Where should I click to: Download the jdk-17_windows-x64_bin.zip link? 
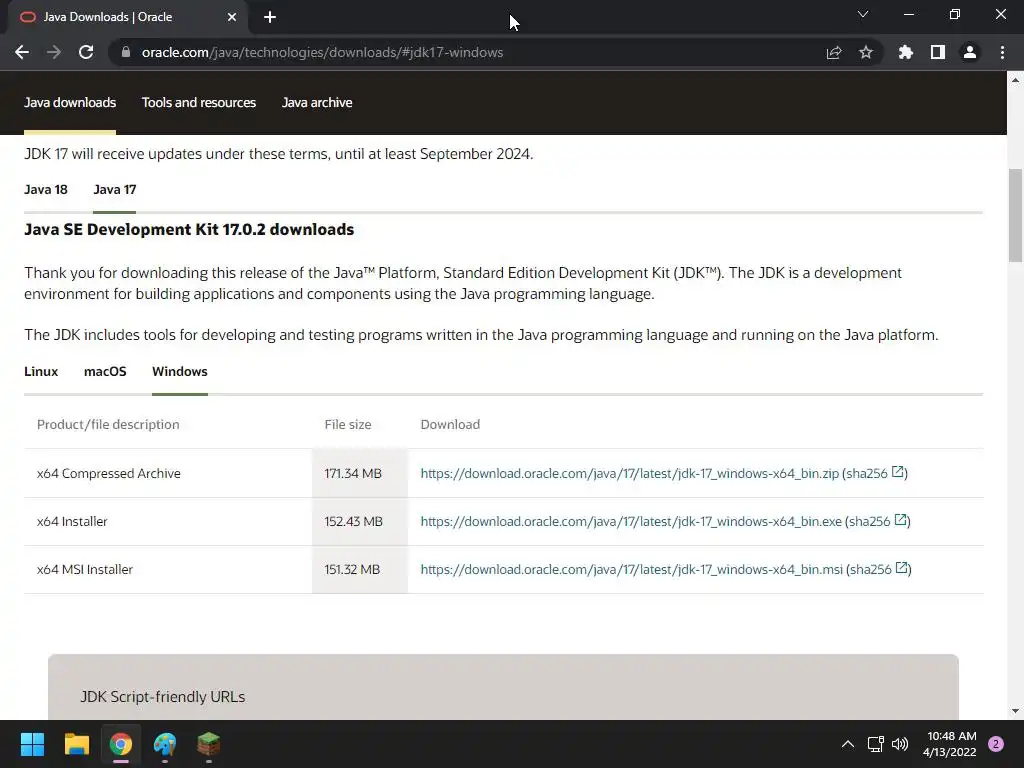630,473
